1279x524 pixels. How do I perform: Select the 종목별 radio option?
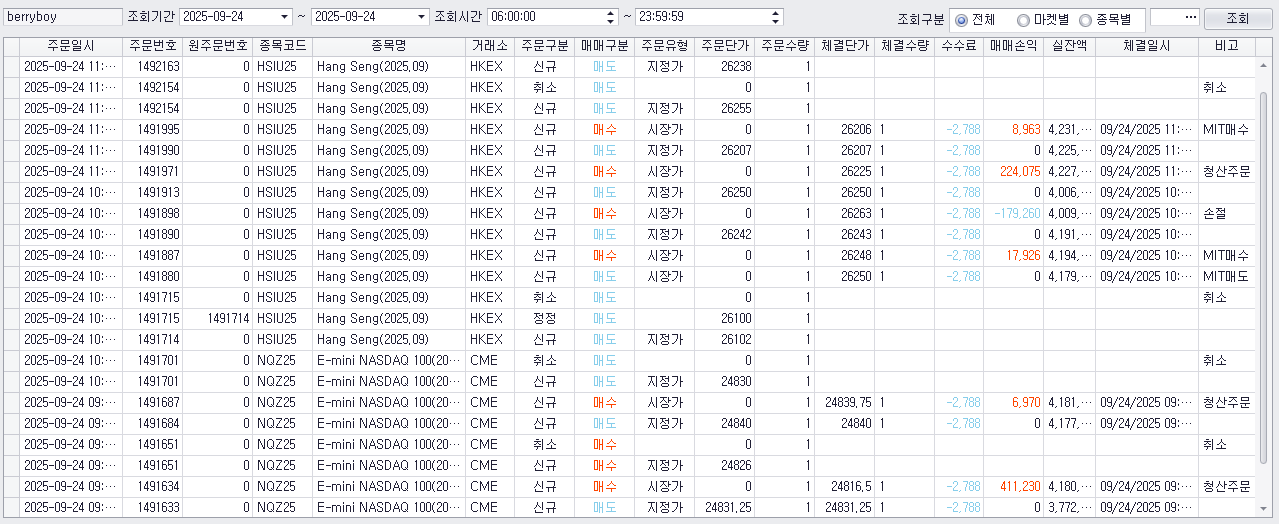point(1106,19)
